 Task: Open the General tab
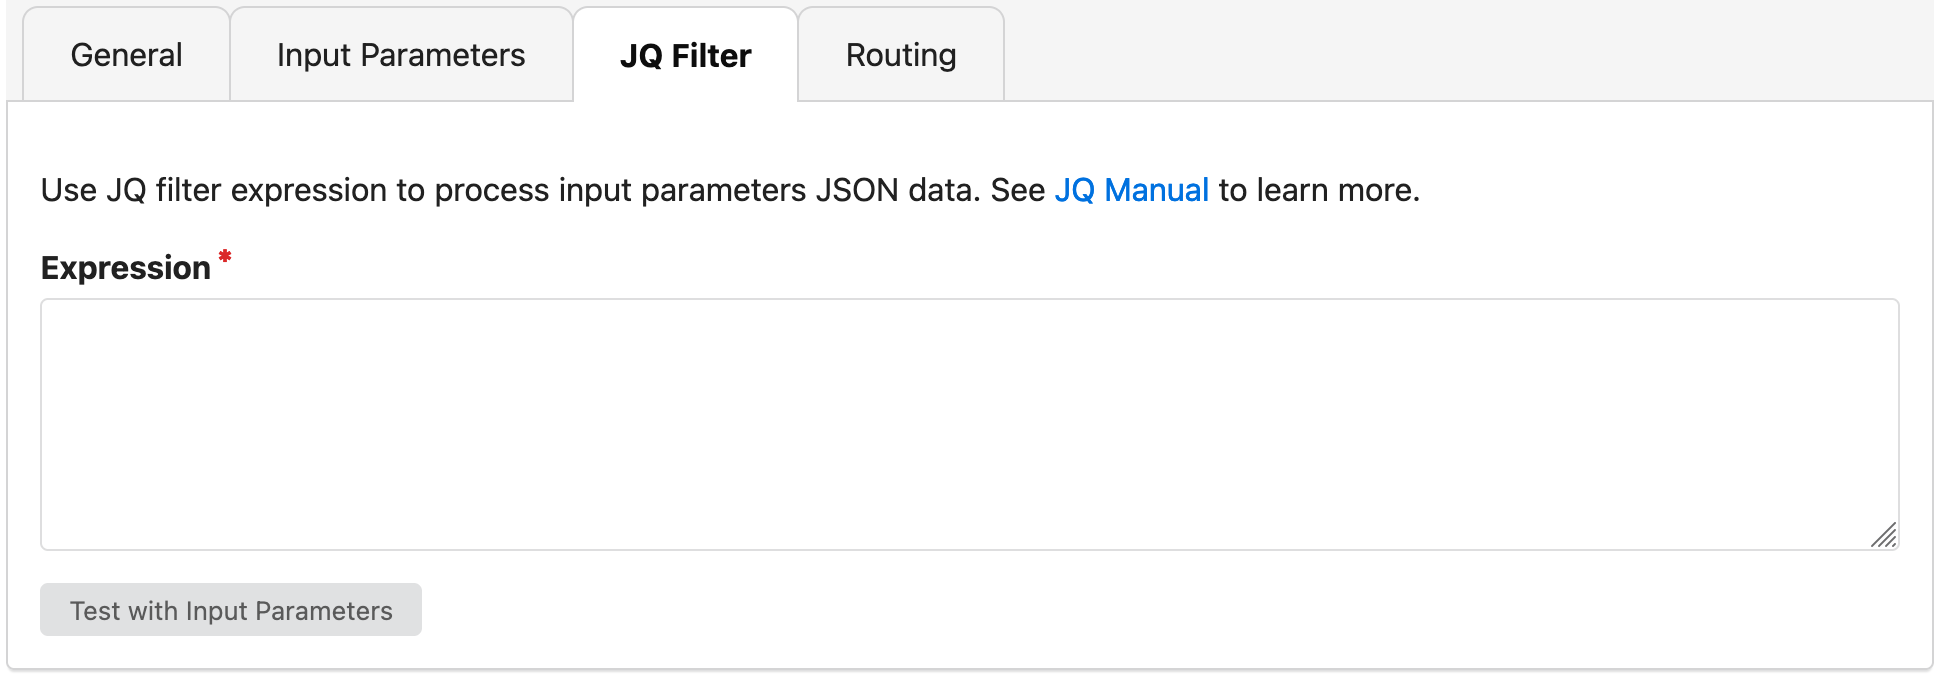tap(127, 55)
